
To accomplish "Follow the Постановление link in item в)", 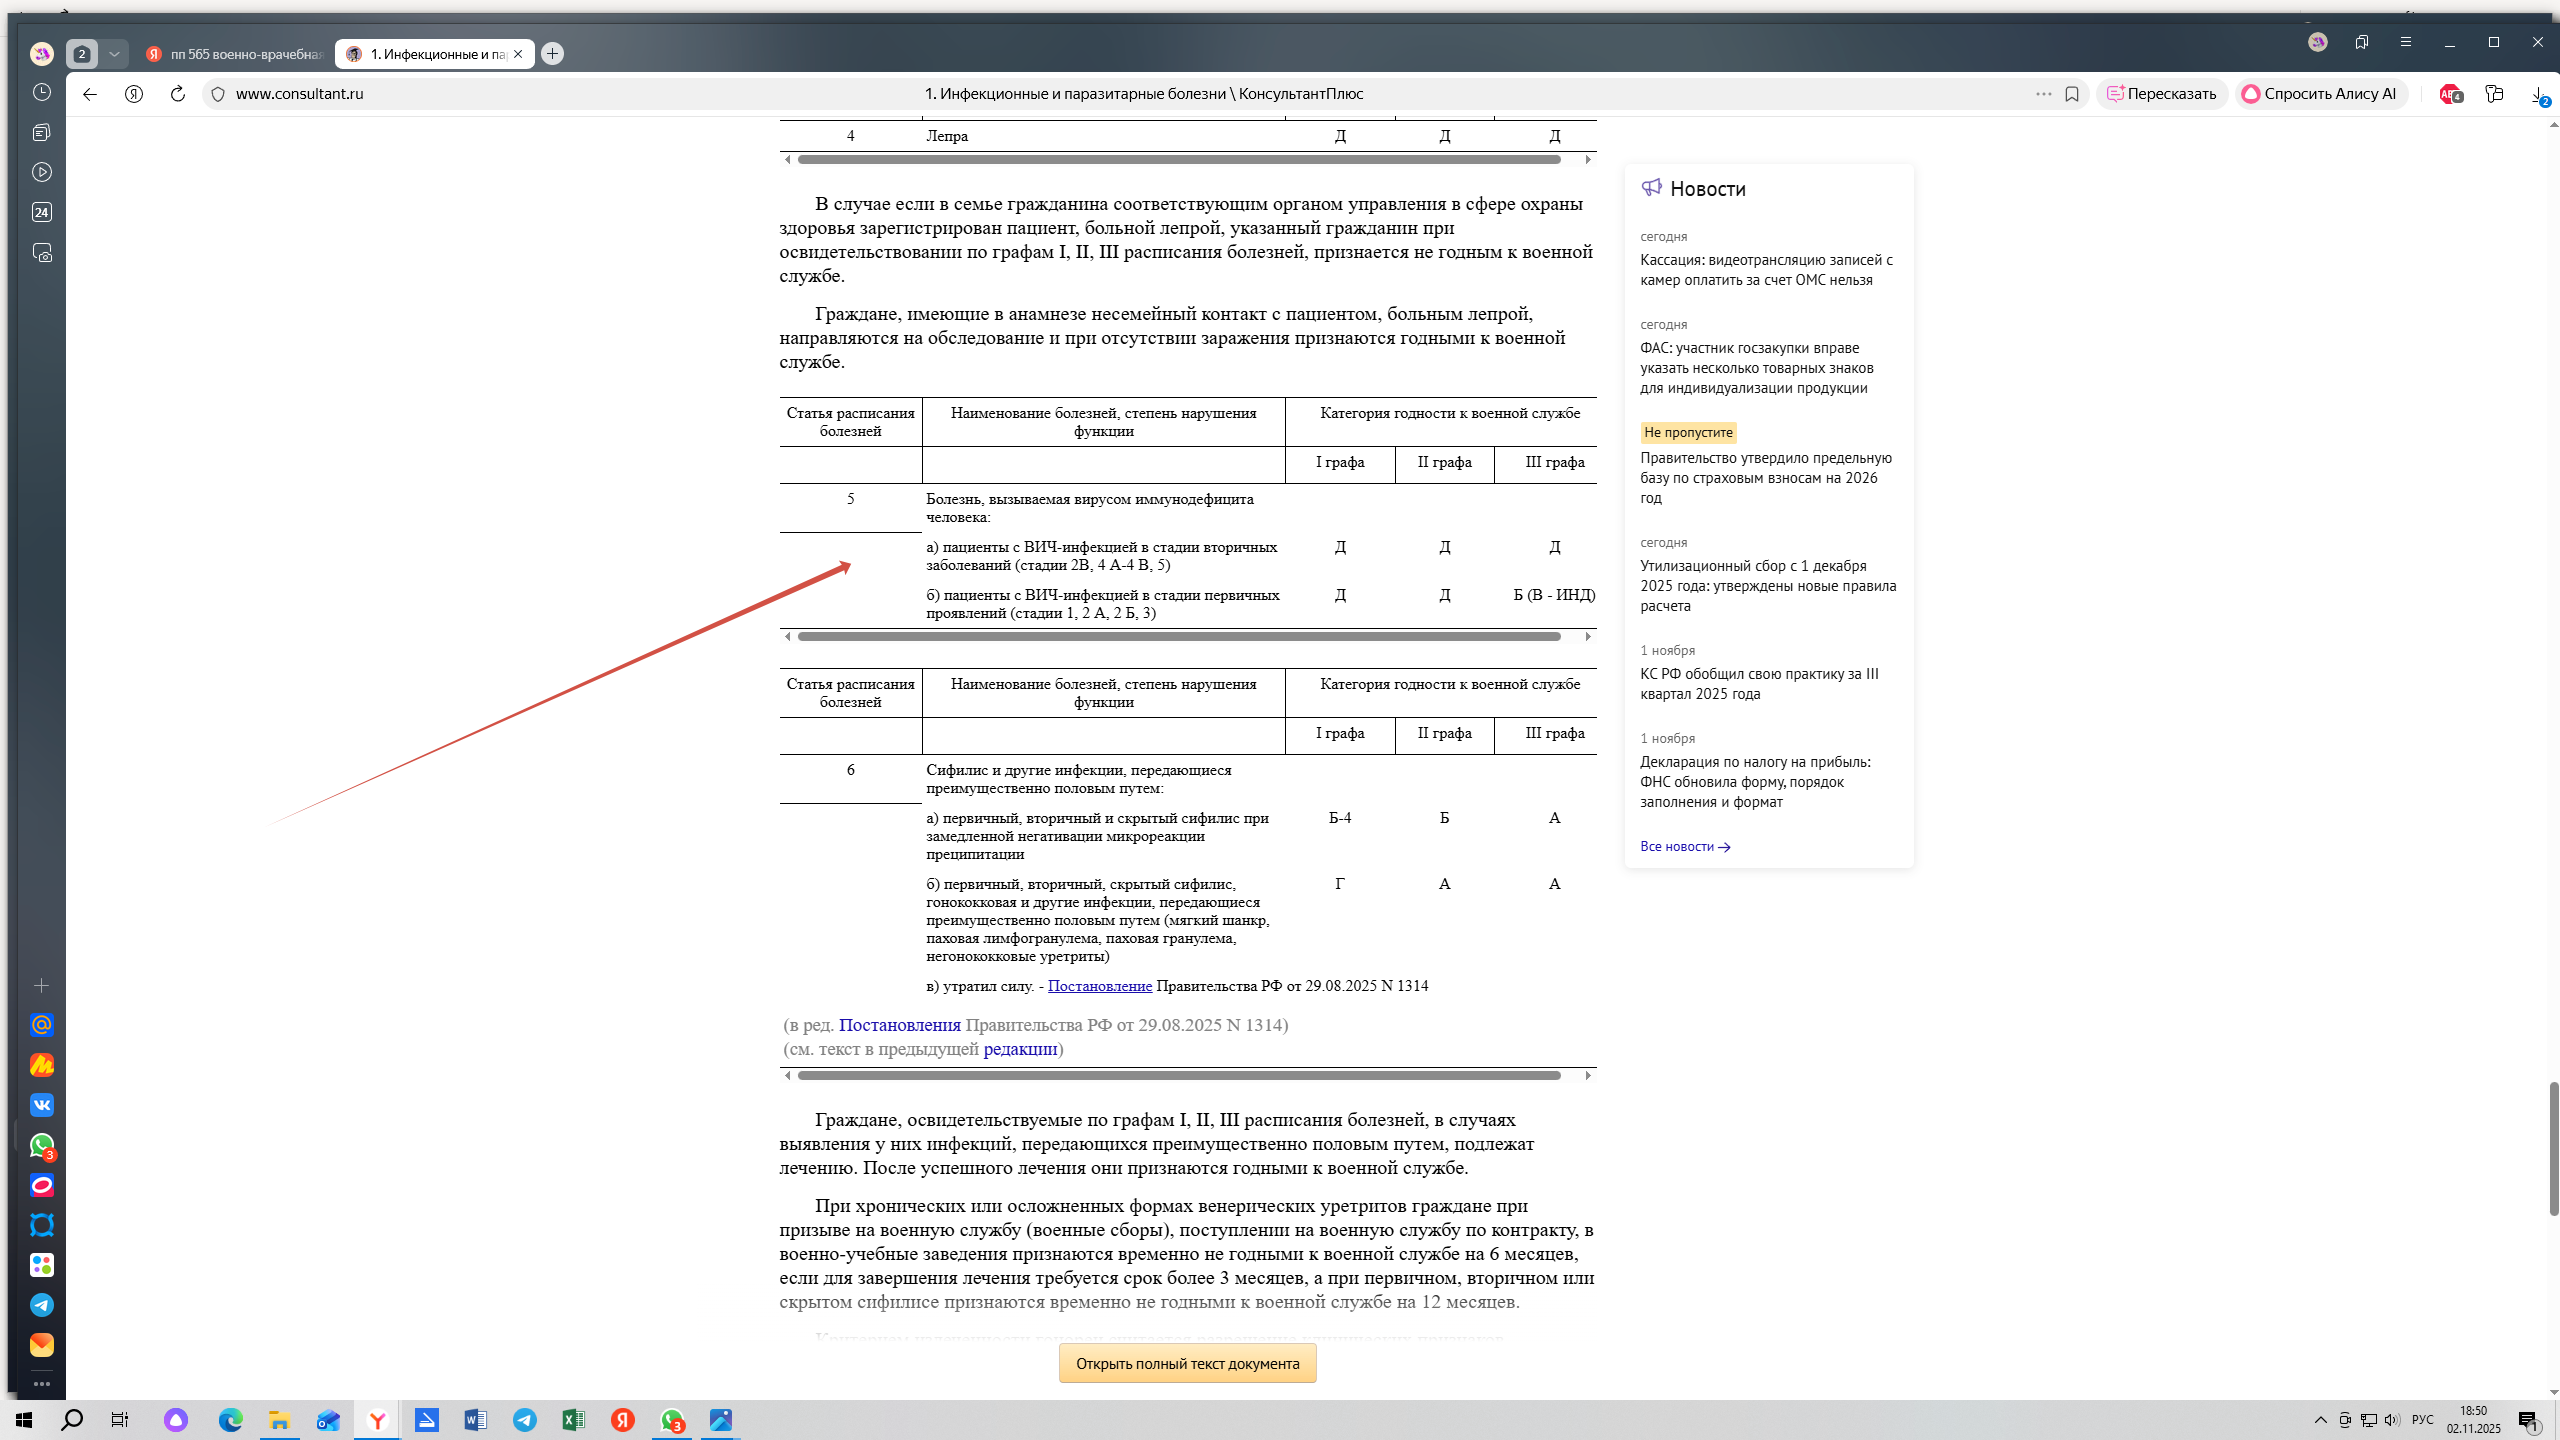I will [x=1100, y=986].
